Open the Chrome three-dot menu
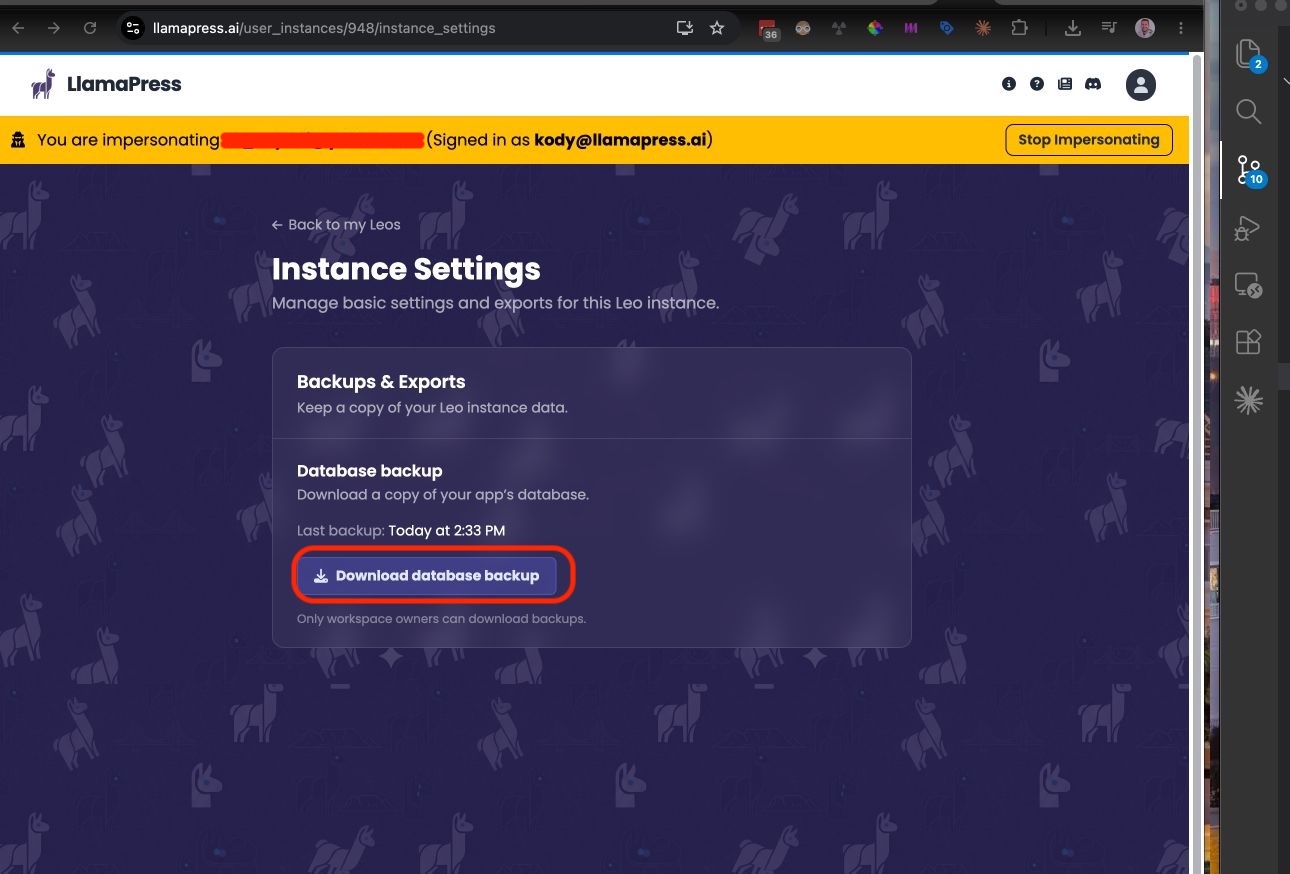Image resolution: width=1290 pixels, height=874 pixels. coord(1181,28)
